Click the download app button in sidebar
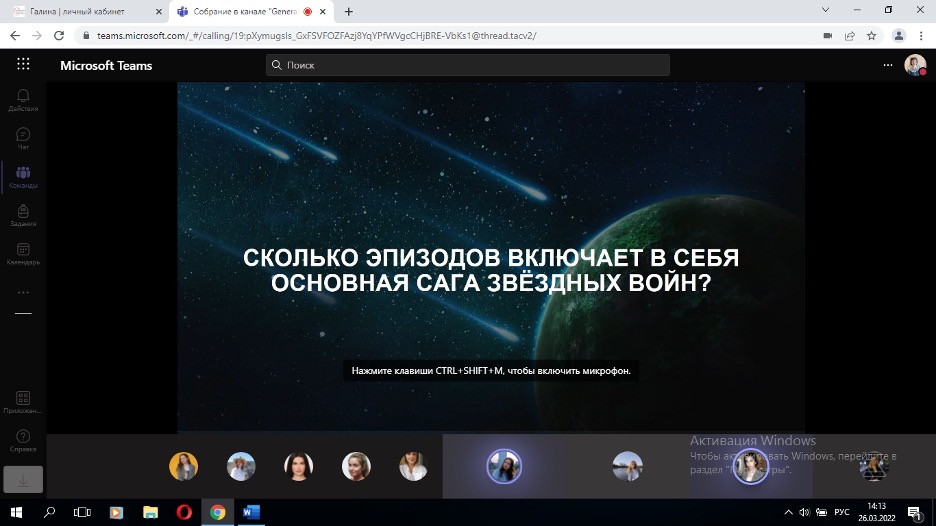This screenshot has height=526, width=936. (x=23, y=479)
